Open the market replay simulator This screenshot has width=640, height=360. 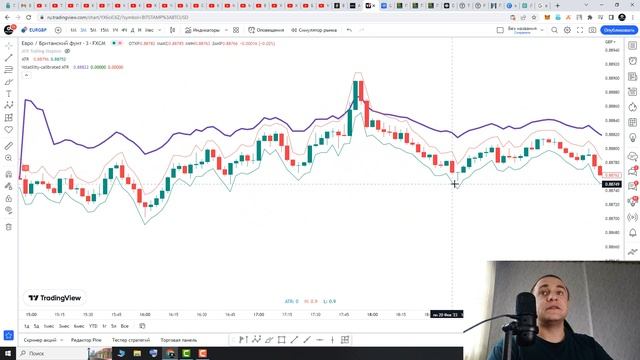[314, 30]
